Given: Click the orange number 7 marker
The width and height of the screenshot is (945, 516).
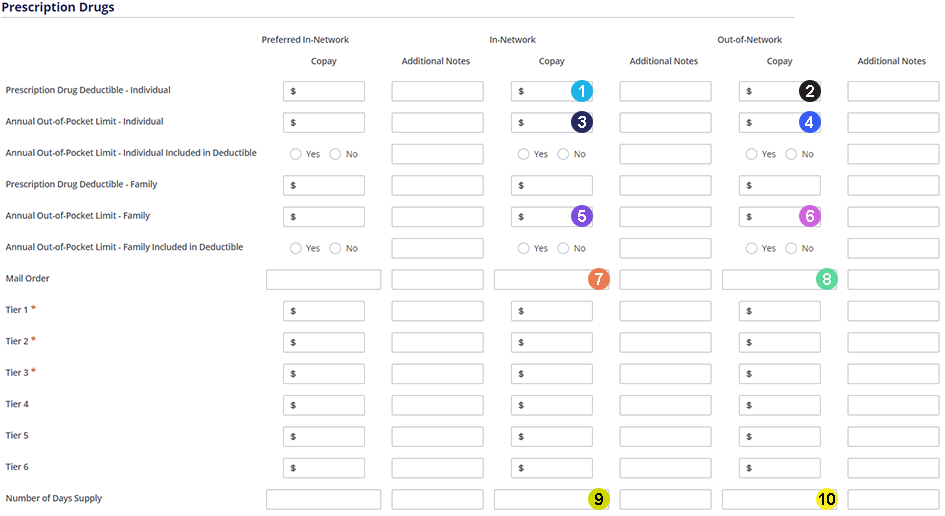Looking at the screenshot, I should coord(598,278).
